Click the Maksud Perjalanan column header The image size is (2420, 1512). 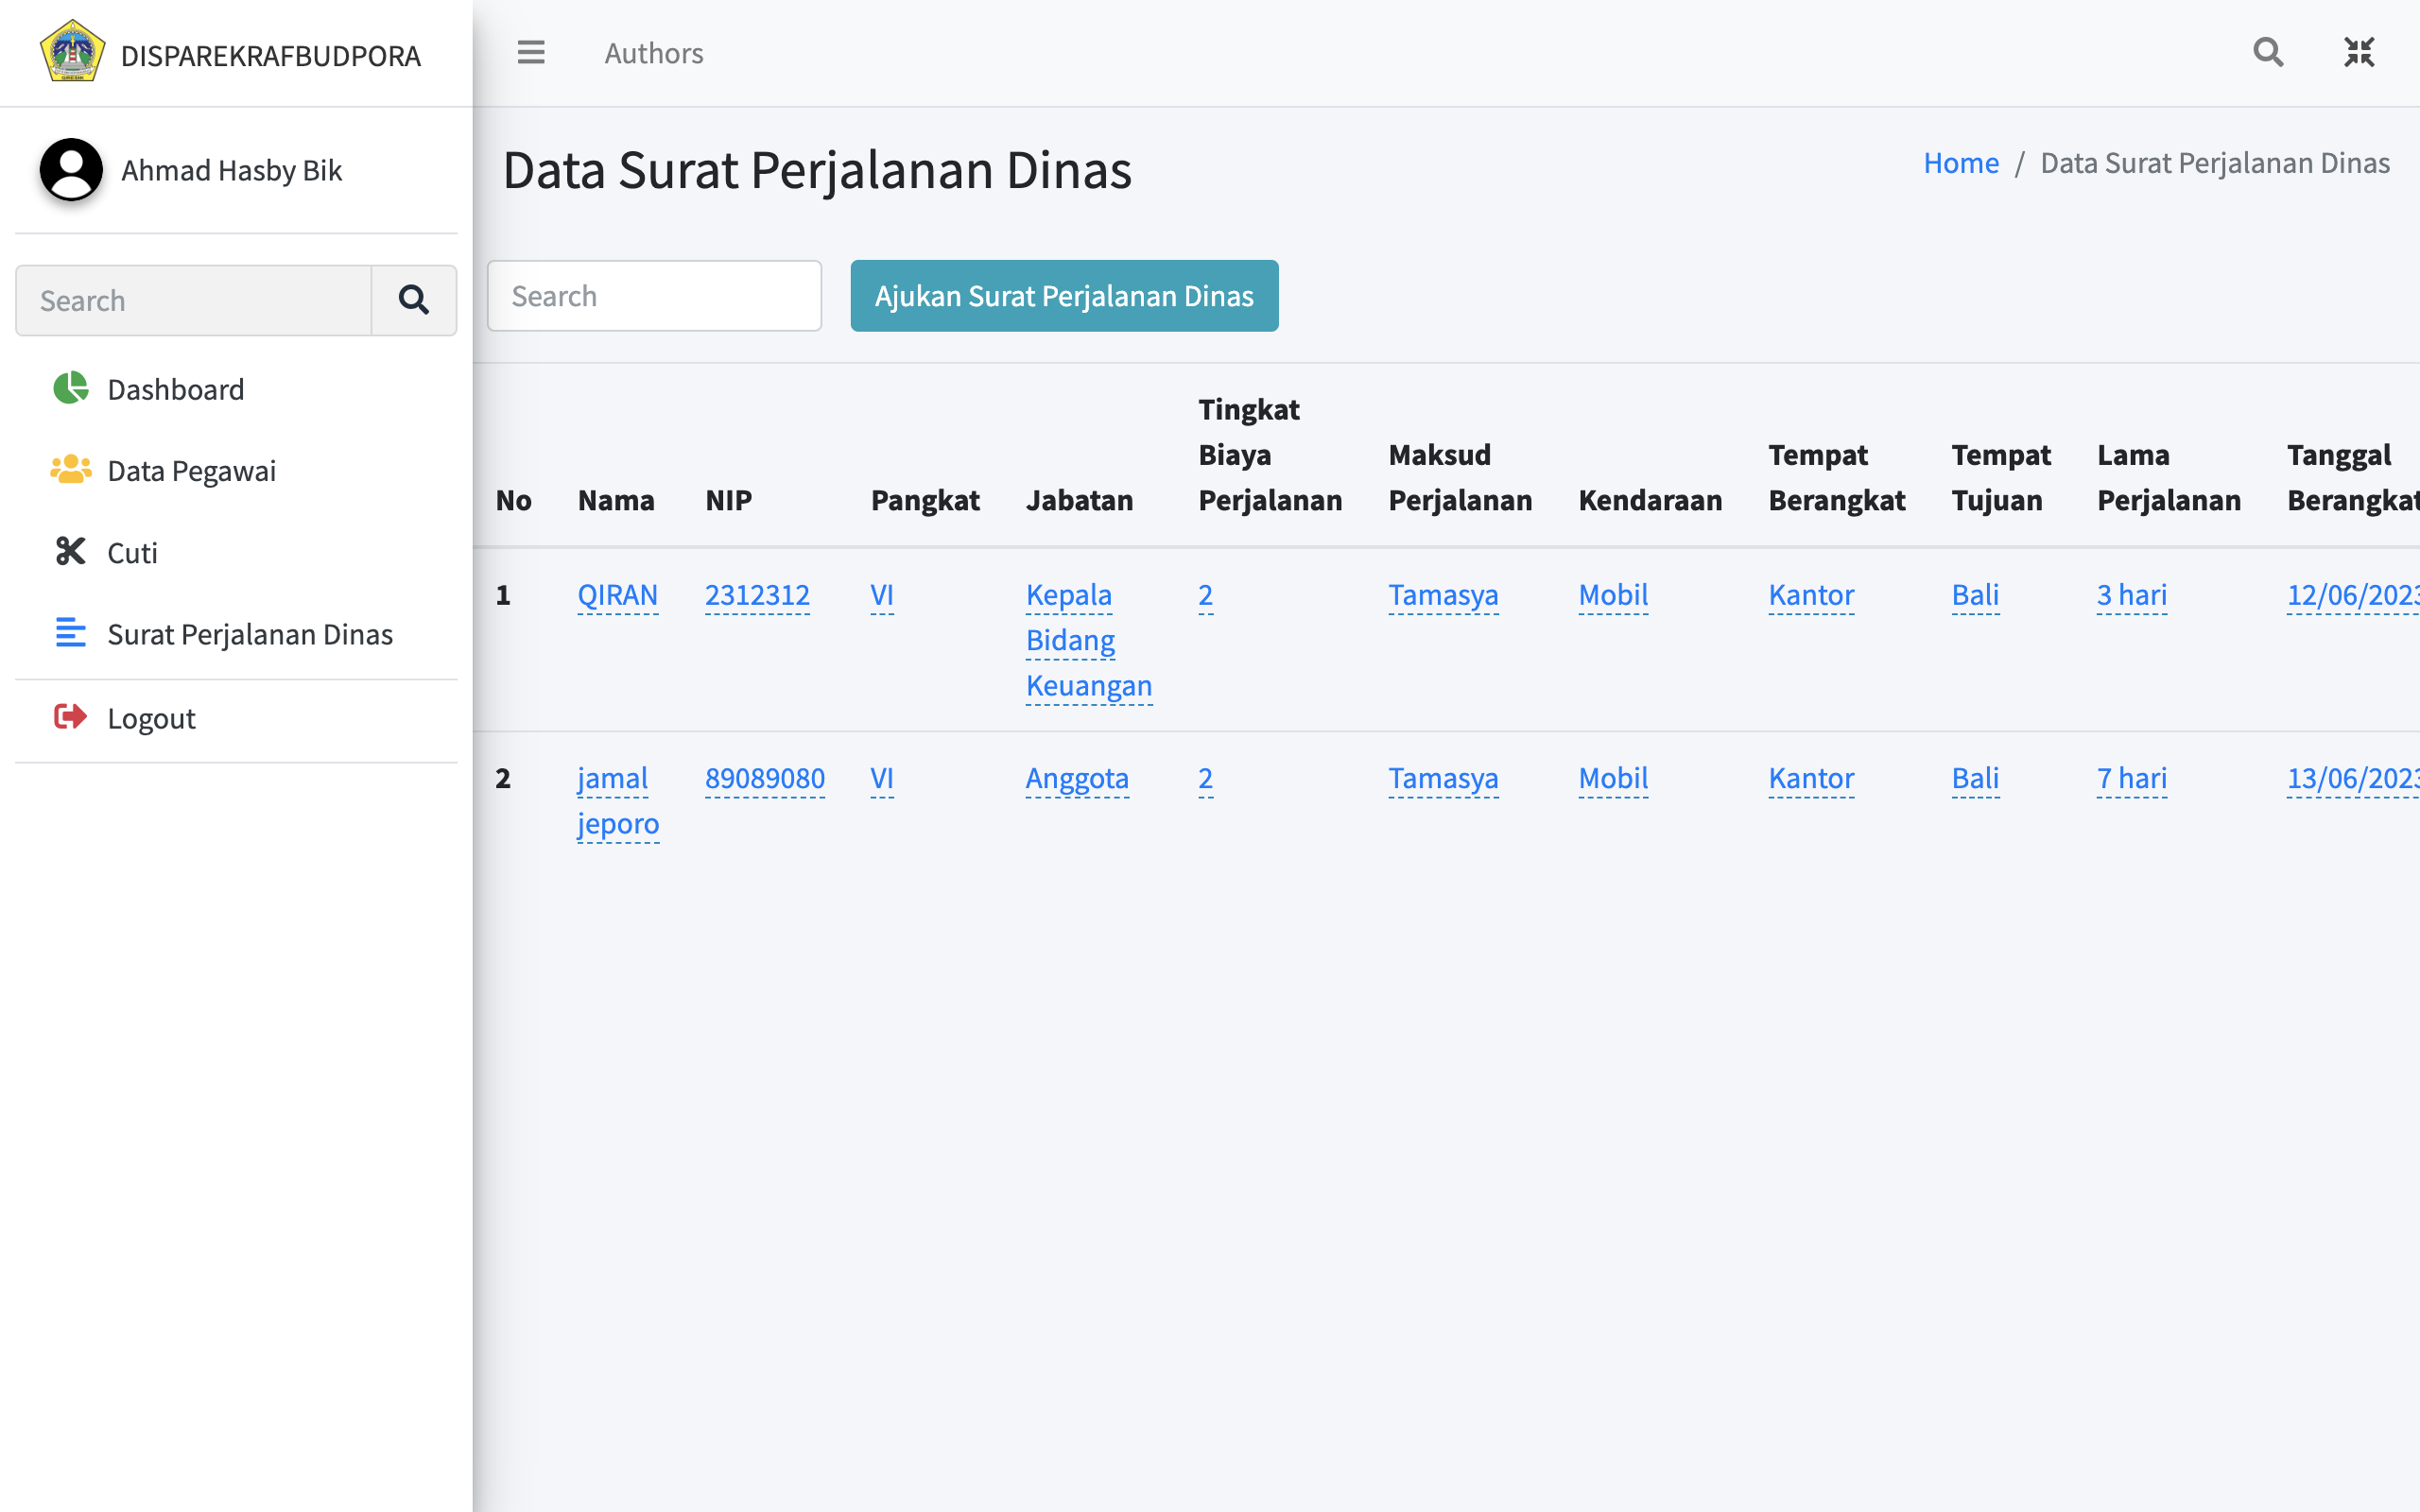[x=1460, y=477]
